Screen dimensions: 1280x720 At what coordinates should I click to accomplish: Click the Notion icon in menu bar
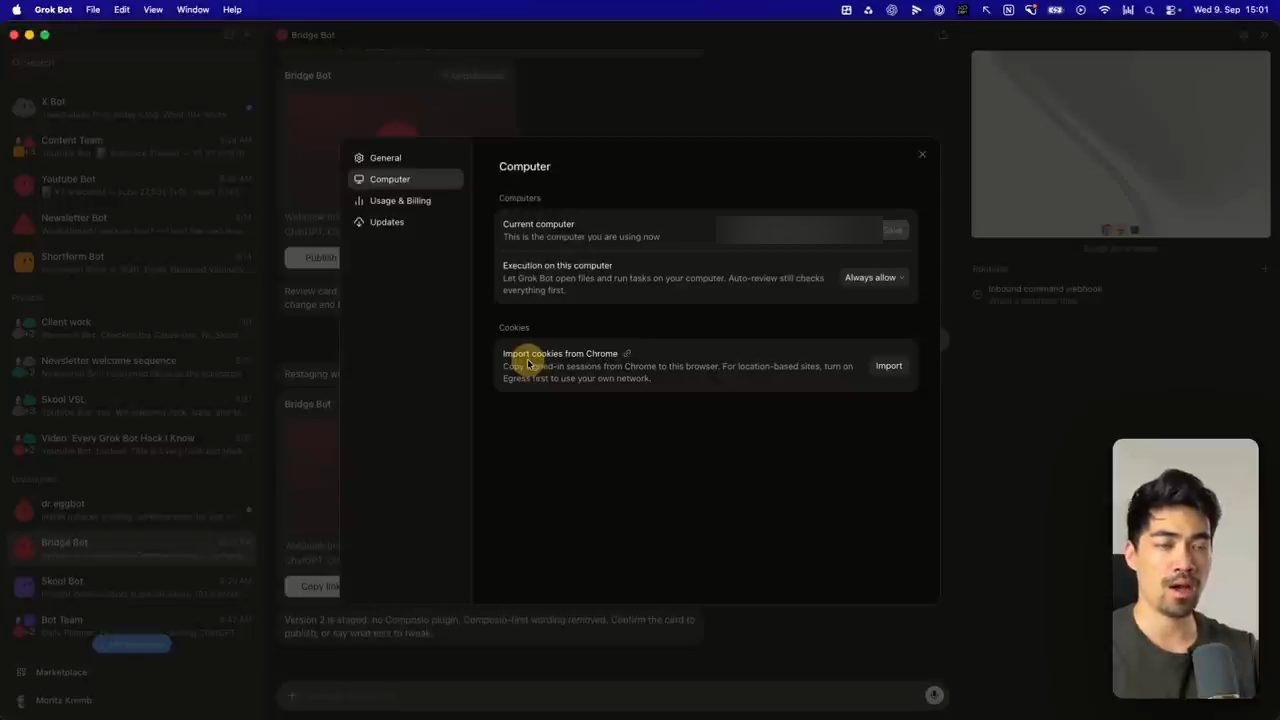pyautogui.click(x=1008, y=9)
